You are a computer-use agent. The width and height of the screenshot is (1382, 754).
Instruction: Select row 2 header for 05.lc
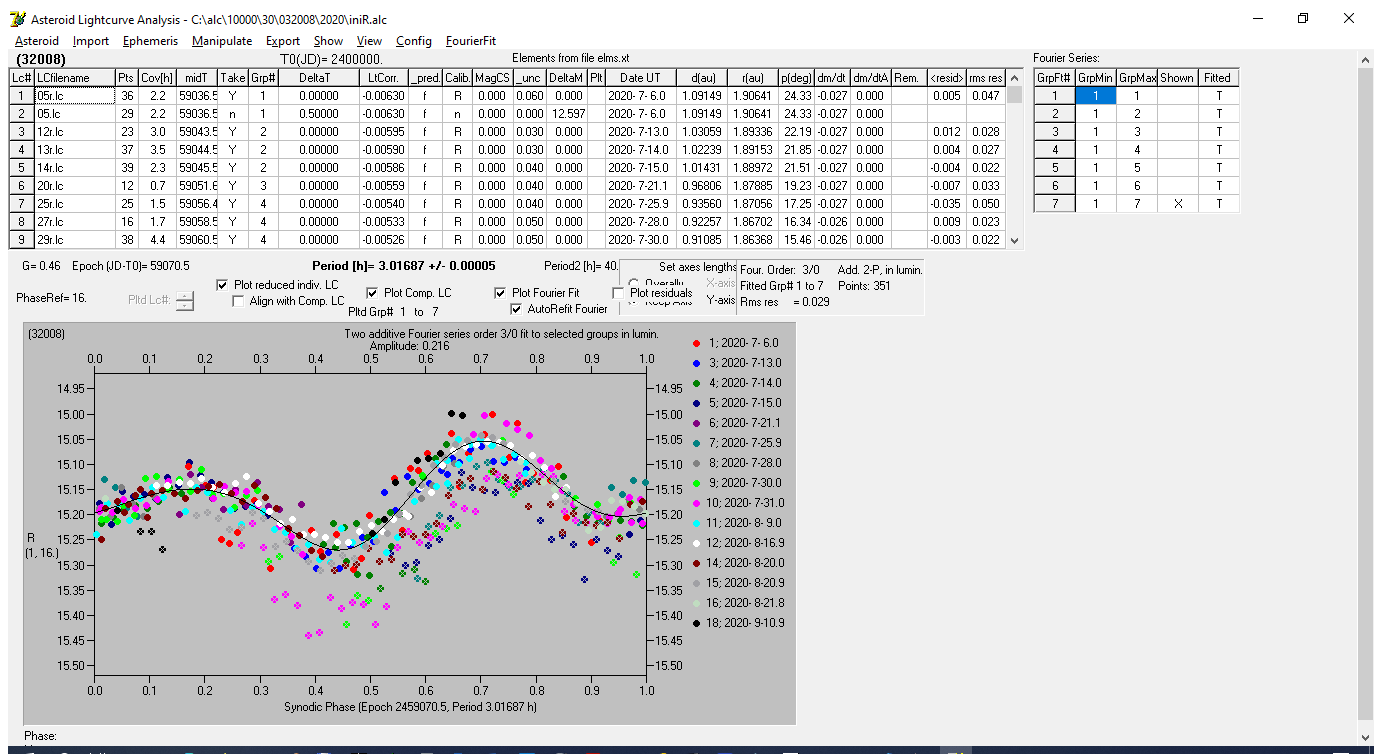(x=22, y=114)
